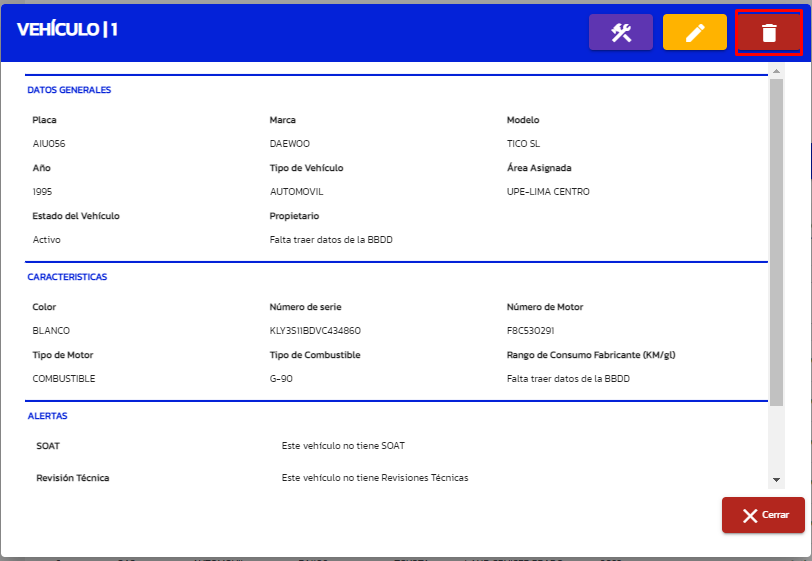
Task: Click the scrollbar down arrow
Action: tap(777, 480)
